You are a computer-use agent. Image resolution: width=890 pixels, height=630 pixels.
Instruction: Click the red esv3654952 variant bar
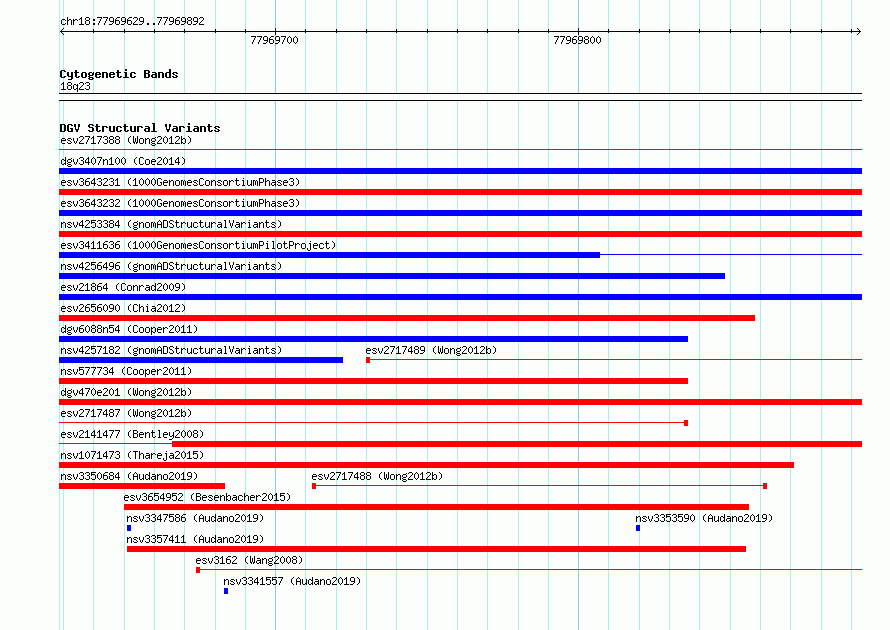(436, 507)
